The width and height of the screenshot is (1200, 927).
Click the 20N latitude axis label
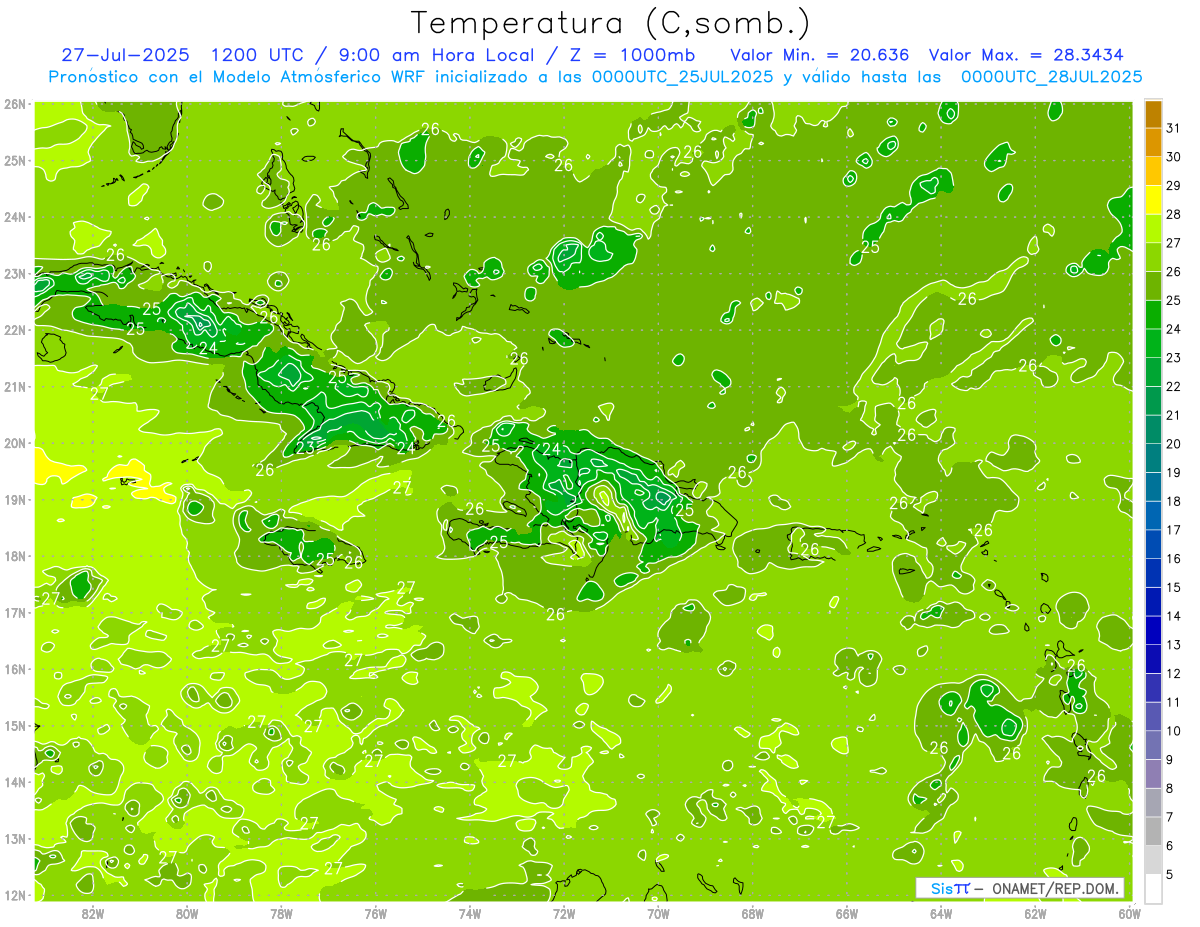(x=14, y=443)
